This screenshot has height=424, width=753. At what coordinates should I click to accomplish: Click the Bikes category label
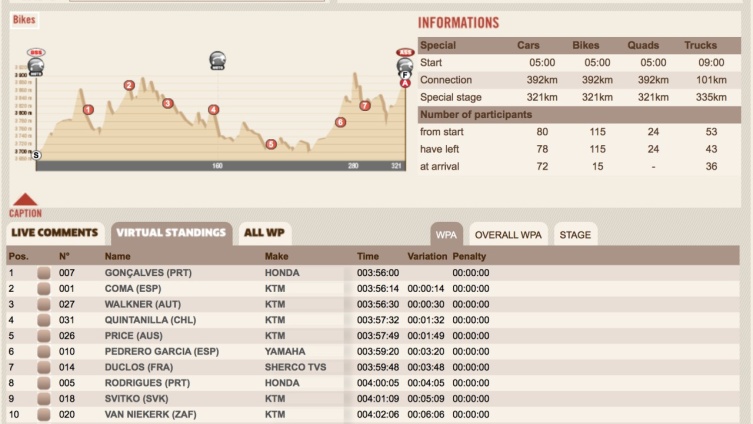[x=24, y=20]
